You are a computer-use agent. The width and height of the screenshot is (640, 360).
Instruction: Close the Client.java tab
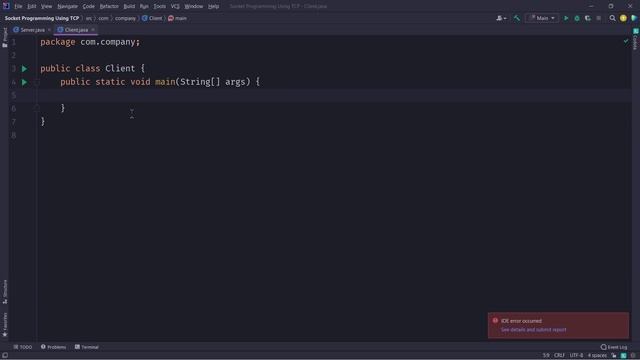point(93,30)
